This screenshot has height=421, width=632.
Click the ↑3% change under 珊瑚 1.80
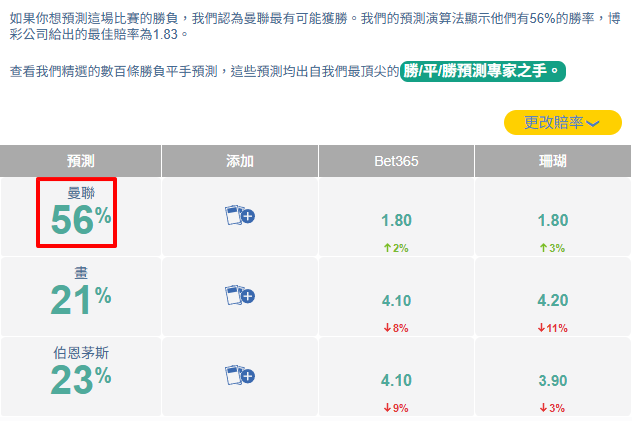553,248
